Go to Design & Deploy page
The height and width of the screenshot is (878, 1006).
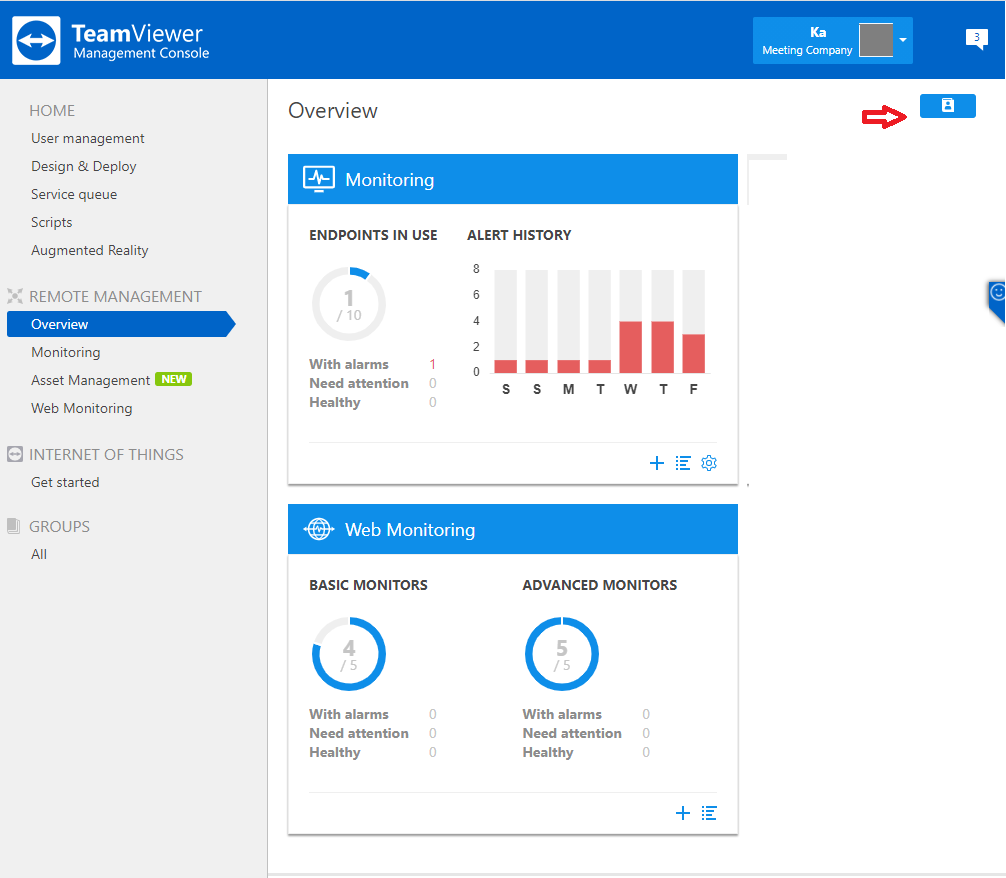pos(84,166)
